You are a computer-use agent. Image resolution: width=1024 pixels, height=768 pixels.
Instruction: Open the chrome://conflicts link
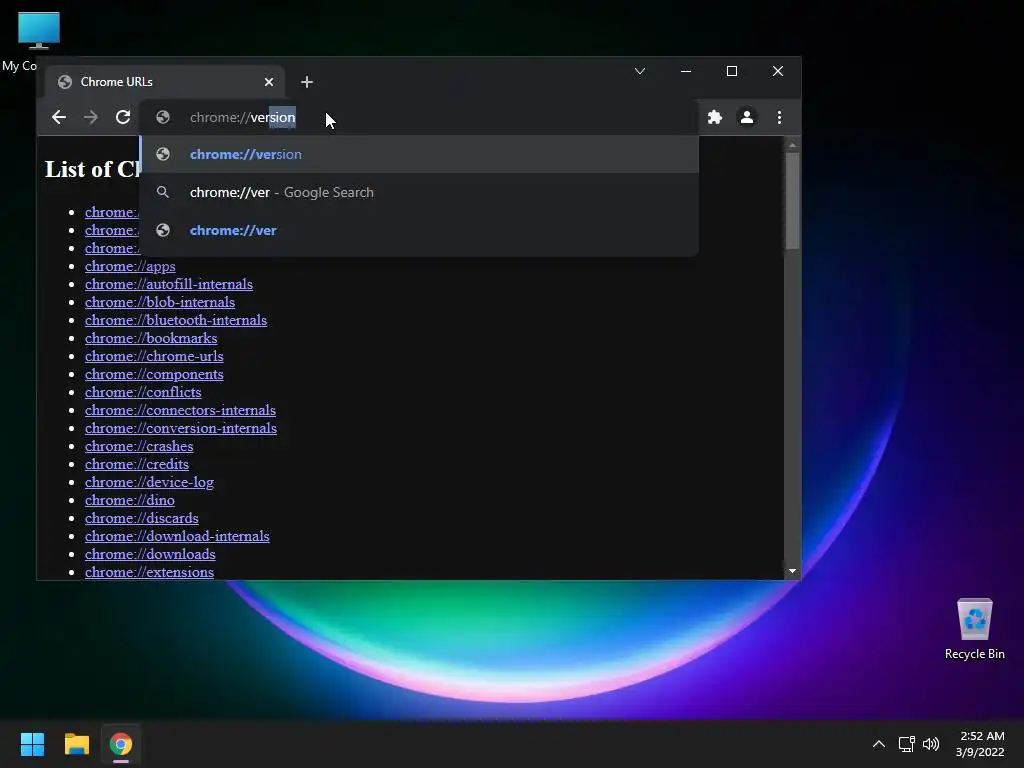143,392
